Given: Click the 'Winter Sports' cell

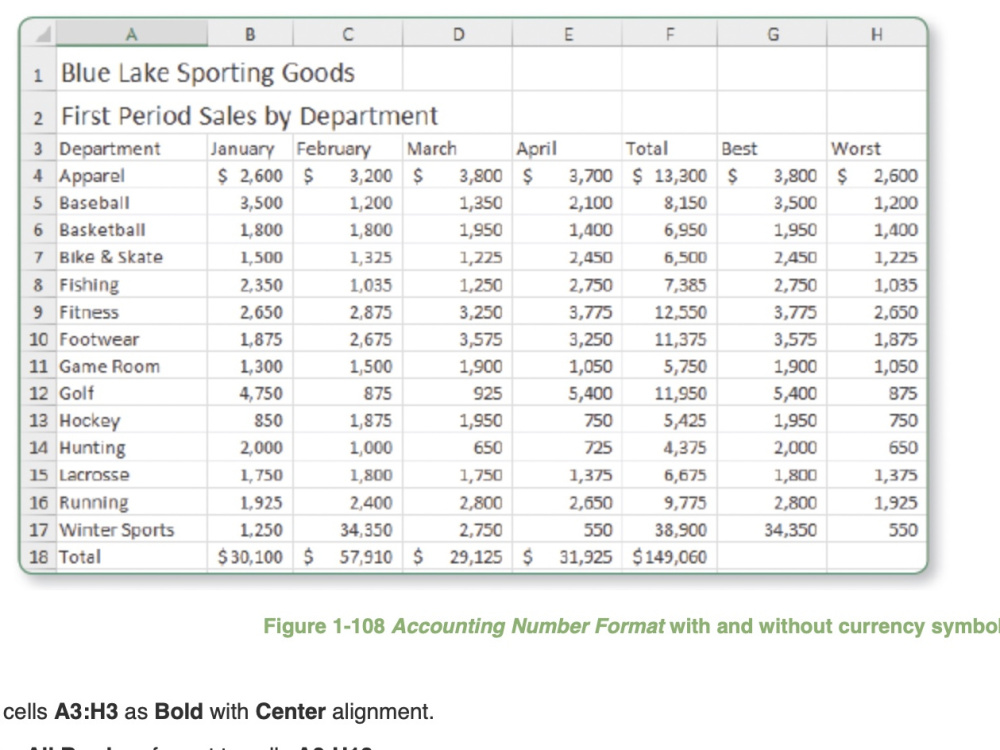Looking at the screenshot, I should (x=131, y=529).
